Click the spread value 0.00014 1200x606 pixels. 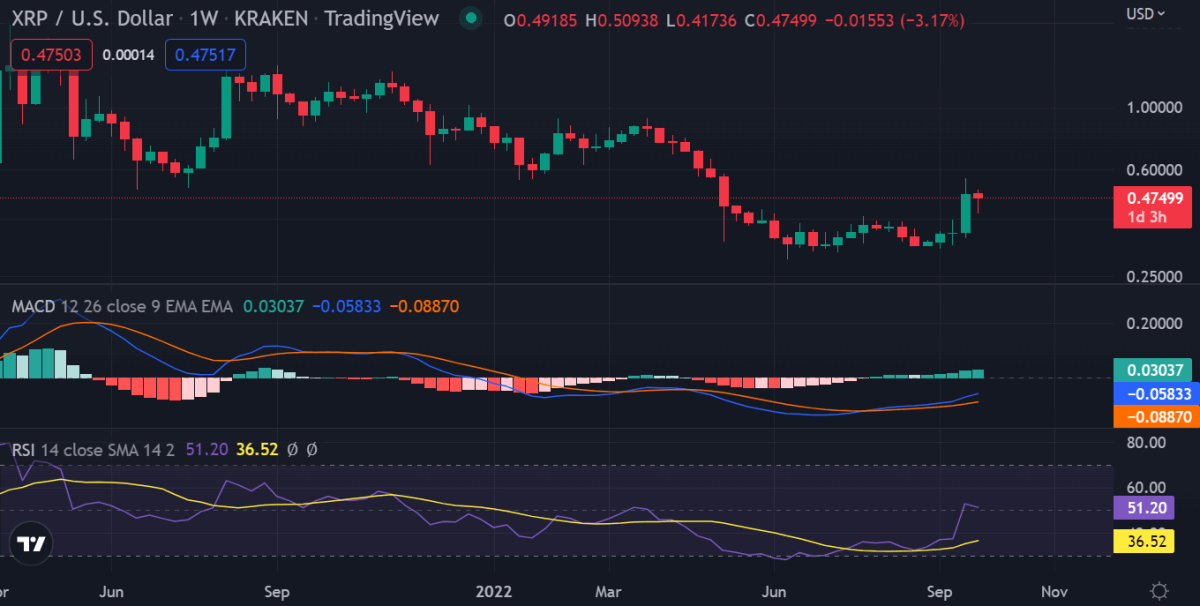click(129, 55)
